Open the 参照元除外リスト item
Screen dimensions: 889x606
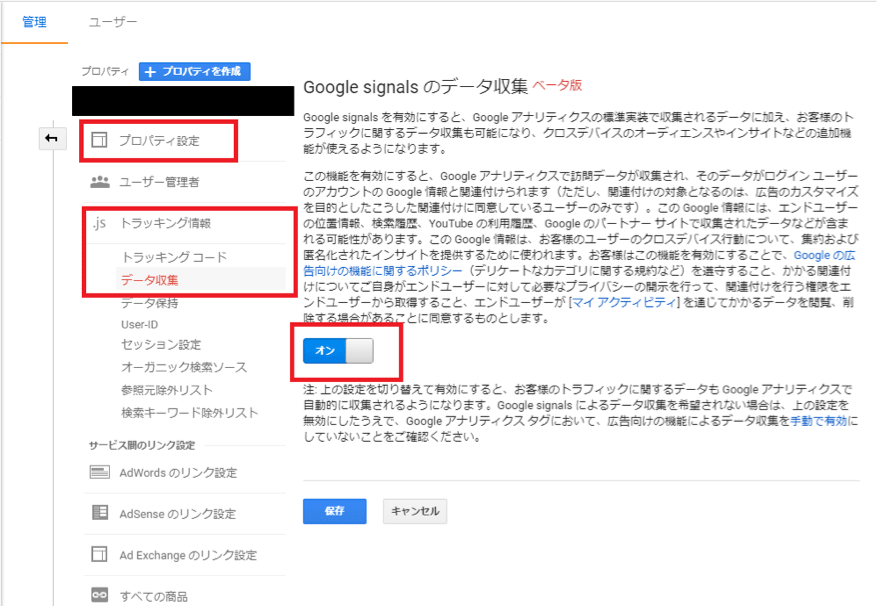coord(166,390)
